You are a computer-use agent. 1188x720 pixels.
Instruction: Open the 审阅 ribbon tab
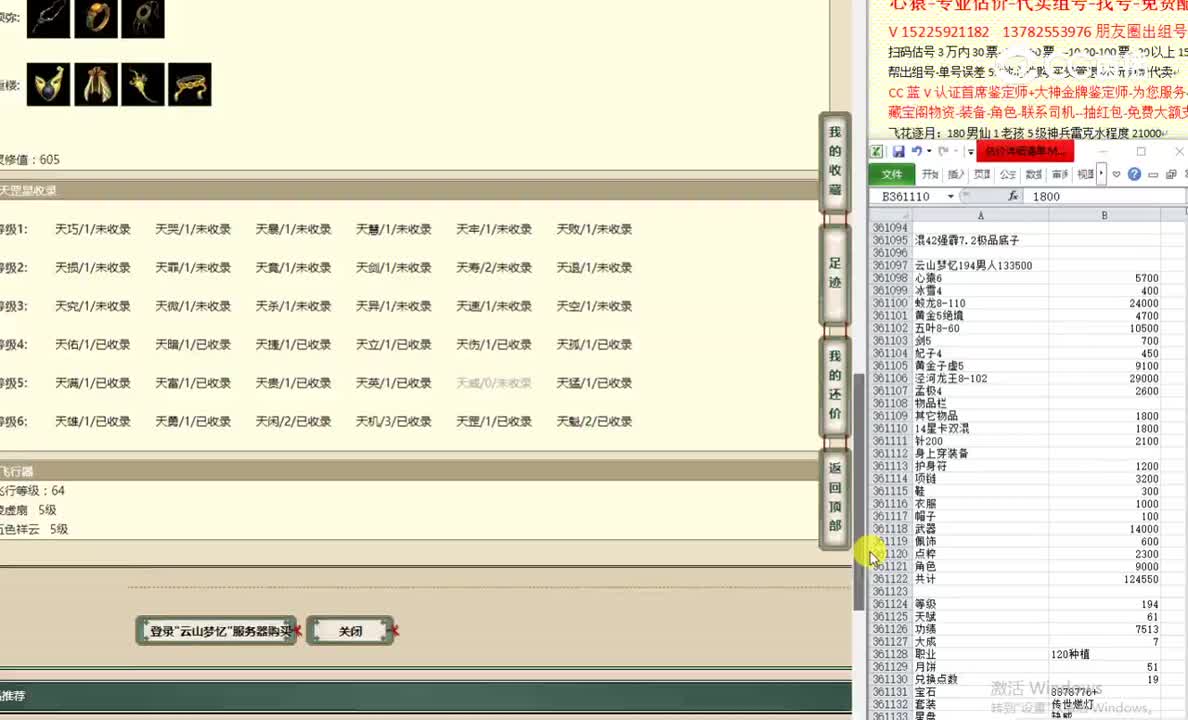[x=1060, y=174]
